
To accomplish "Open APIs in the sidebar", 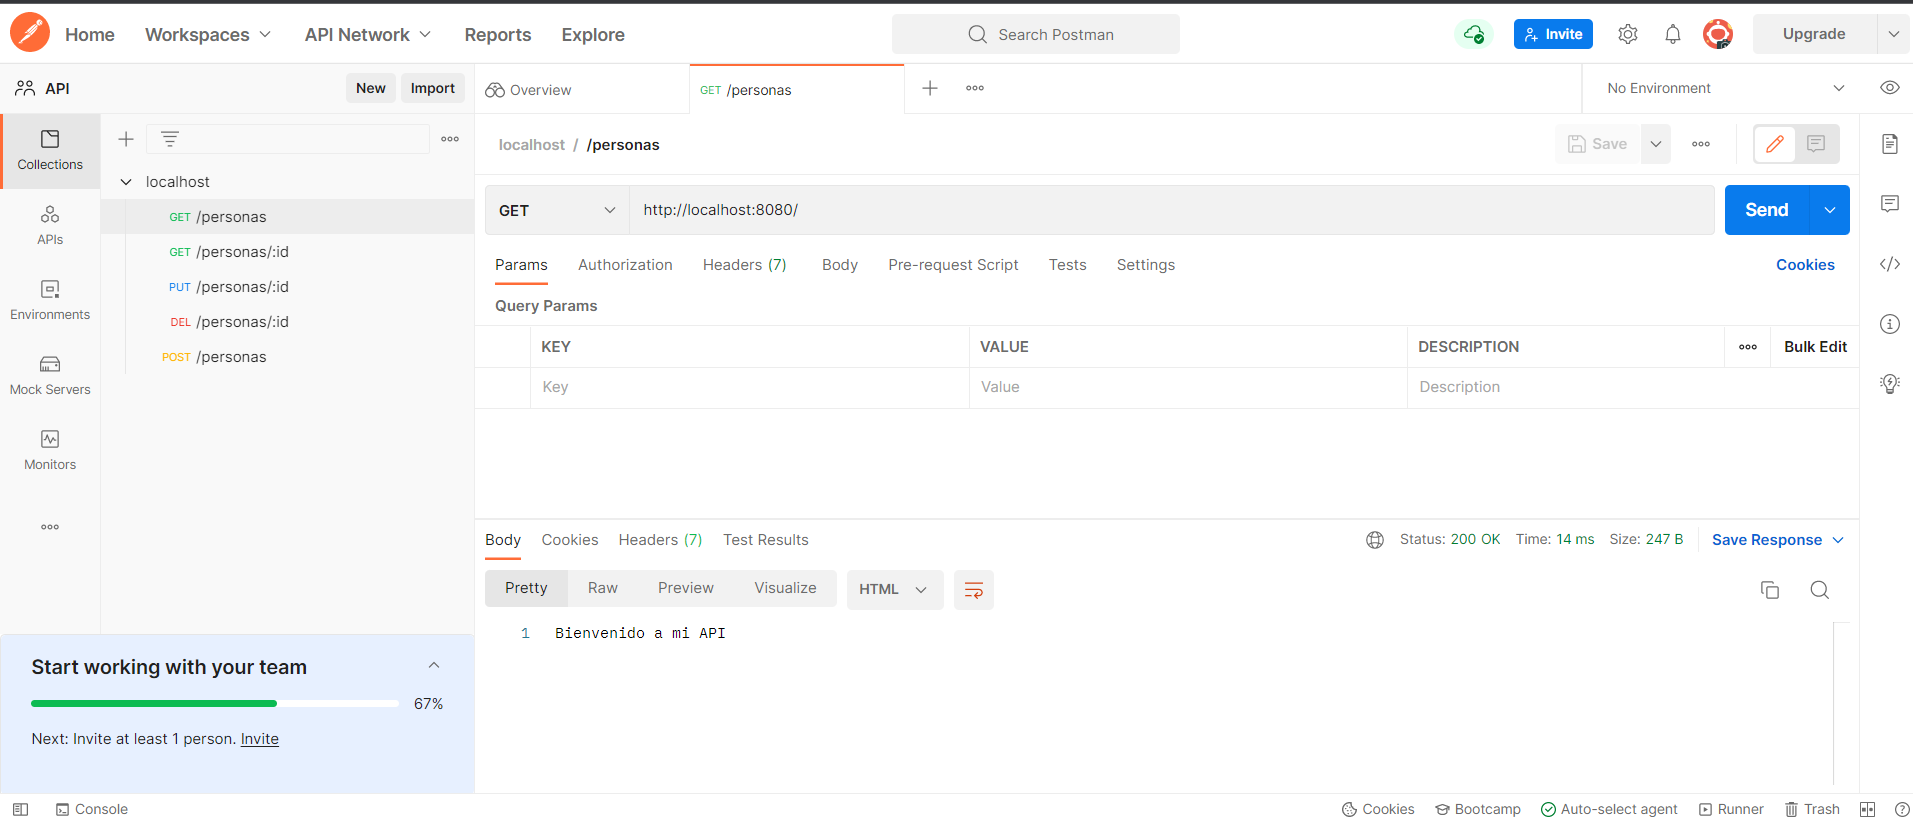I will click(x=50, y=226).
